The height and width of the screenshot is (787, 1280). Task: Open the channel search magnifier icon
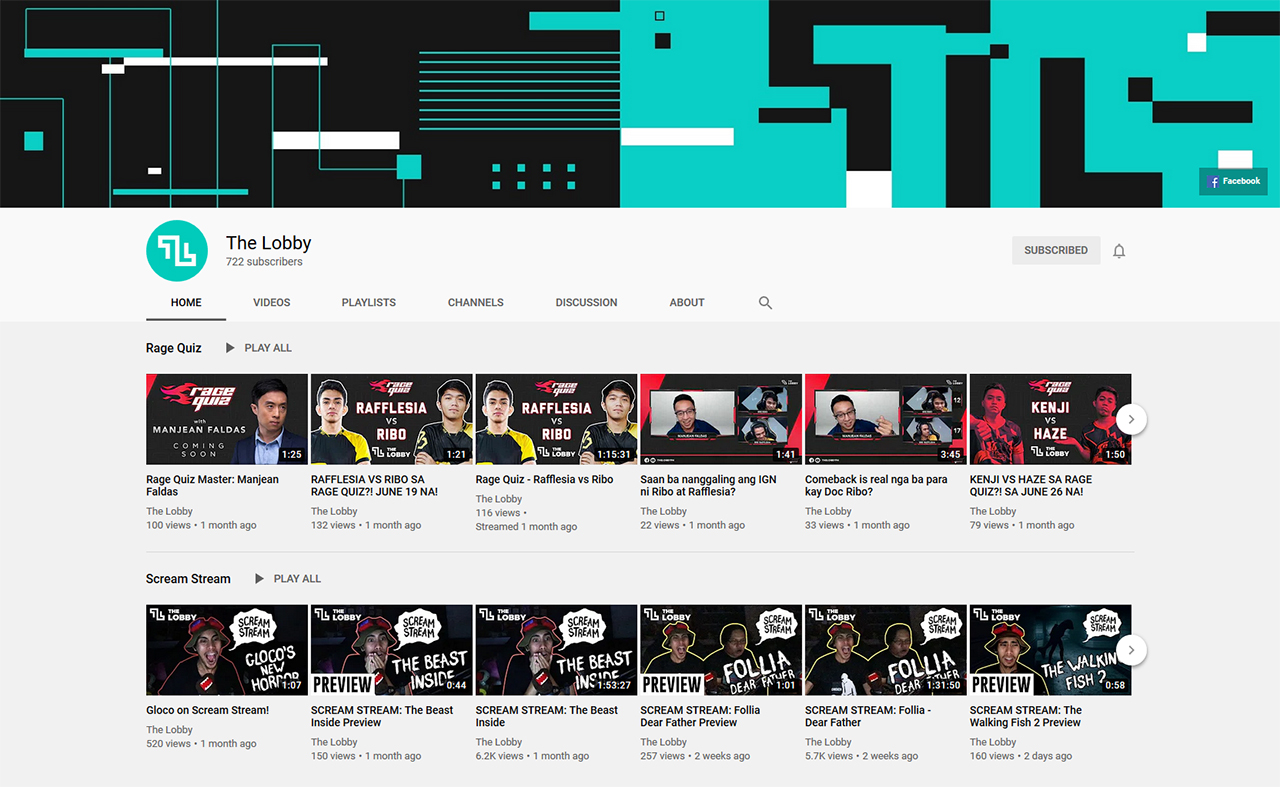[765, 302]
